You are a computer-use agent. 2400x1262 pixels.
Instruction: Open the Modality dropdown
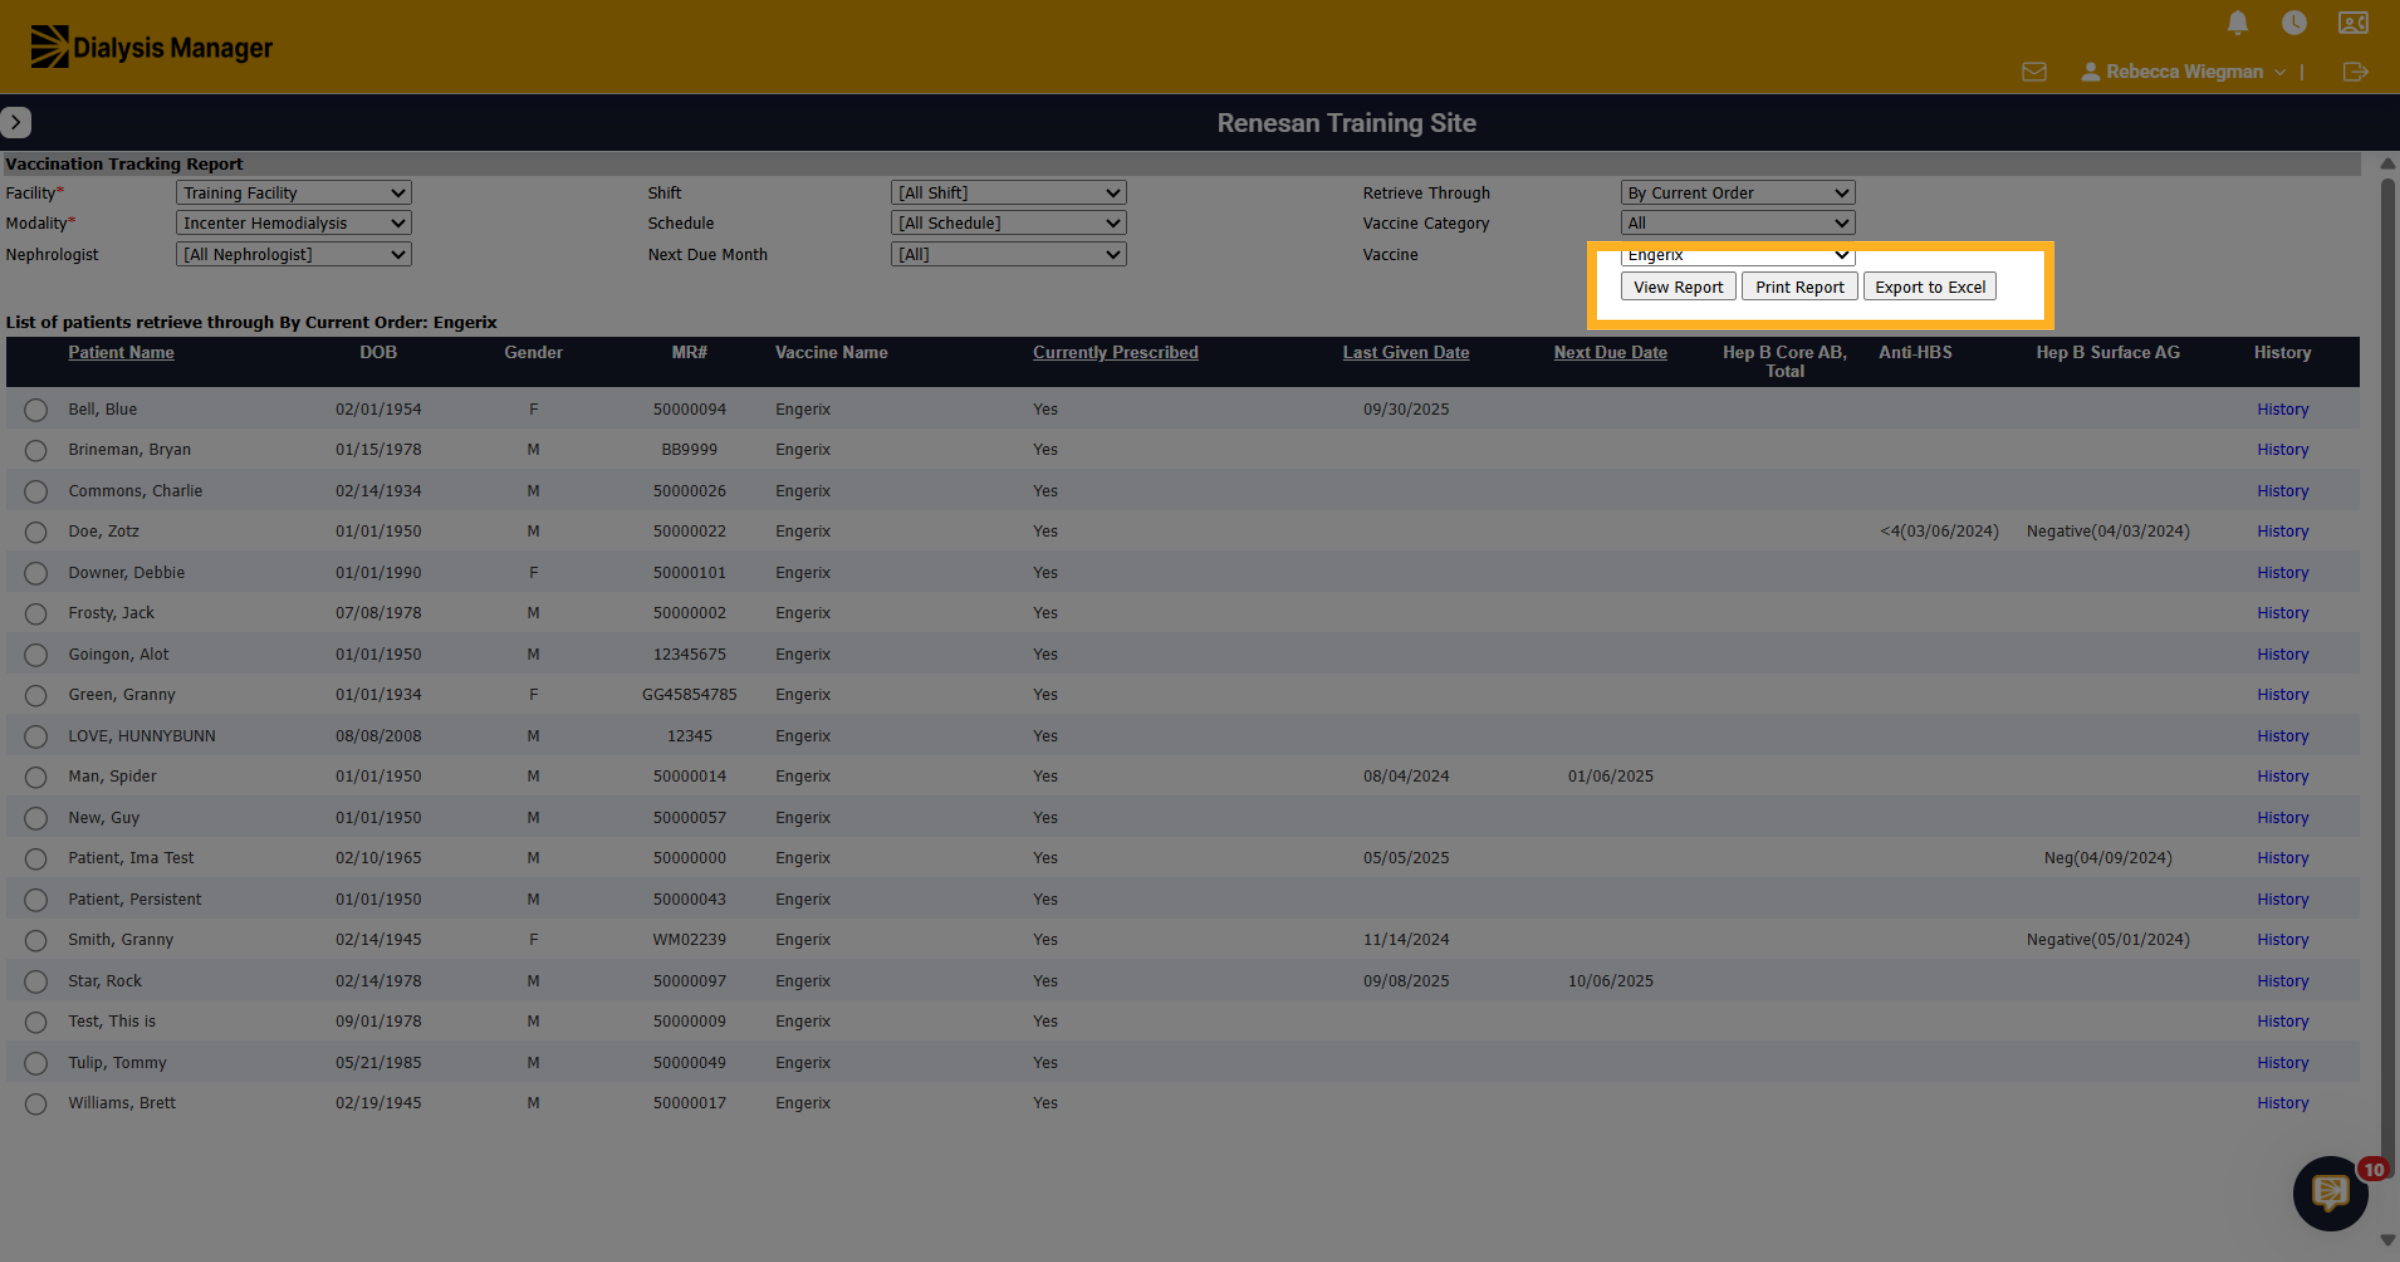pos(294,223)
